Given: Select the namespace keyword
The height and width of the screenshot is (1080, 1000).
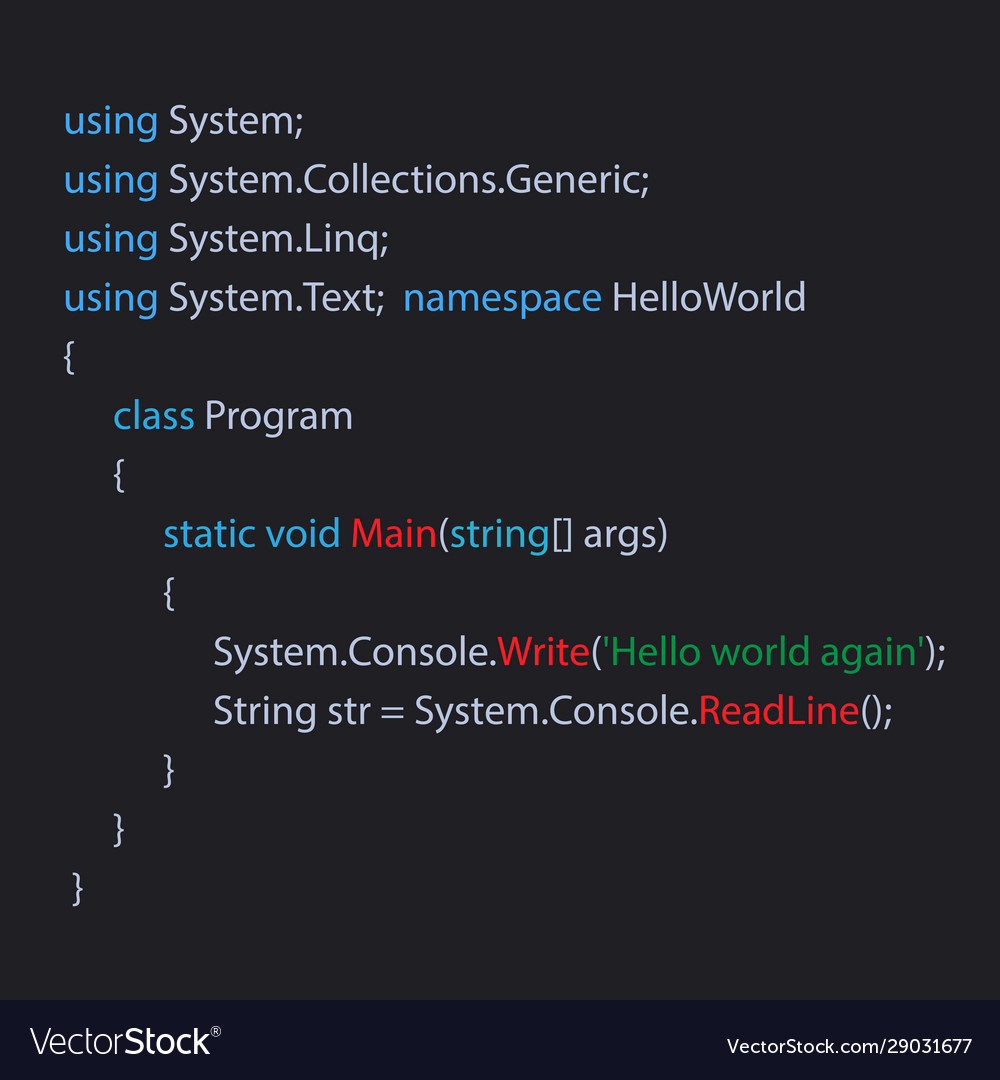Looking at the screenshot, I should coord(502,299).
